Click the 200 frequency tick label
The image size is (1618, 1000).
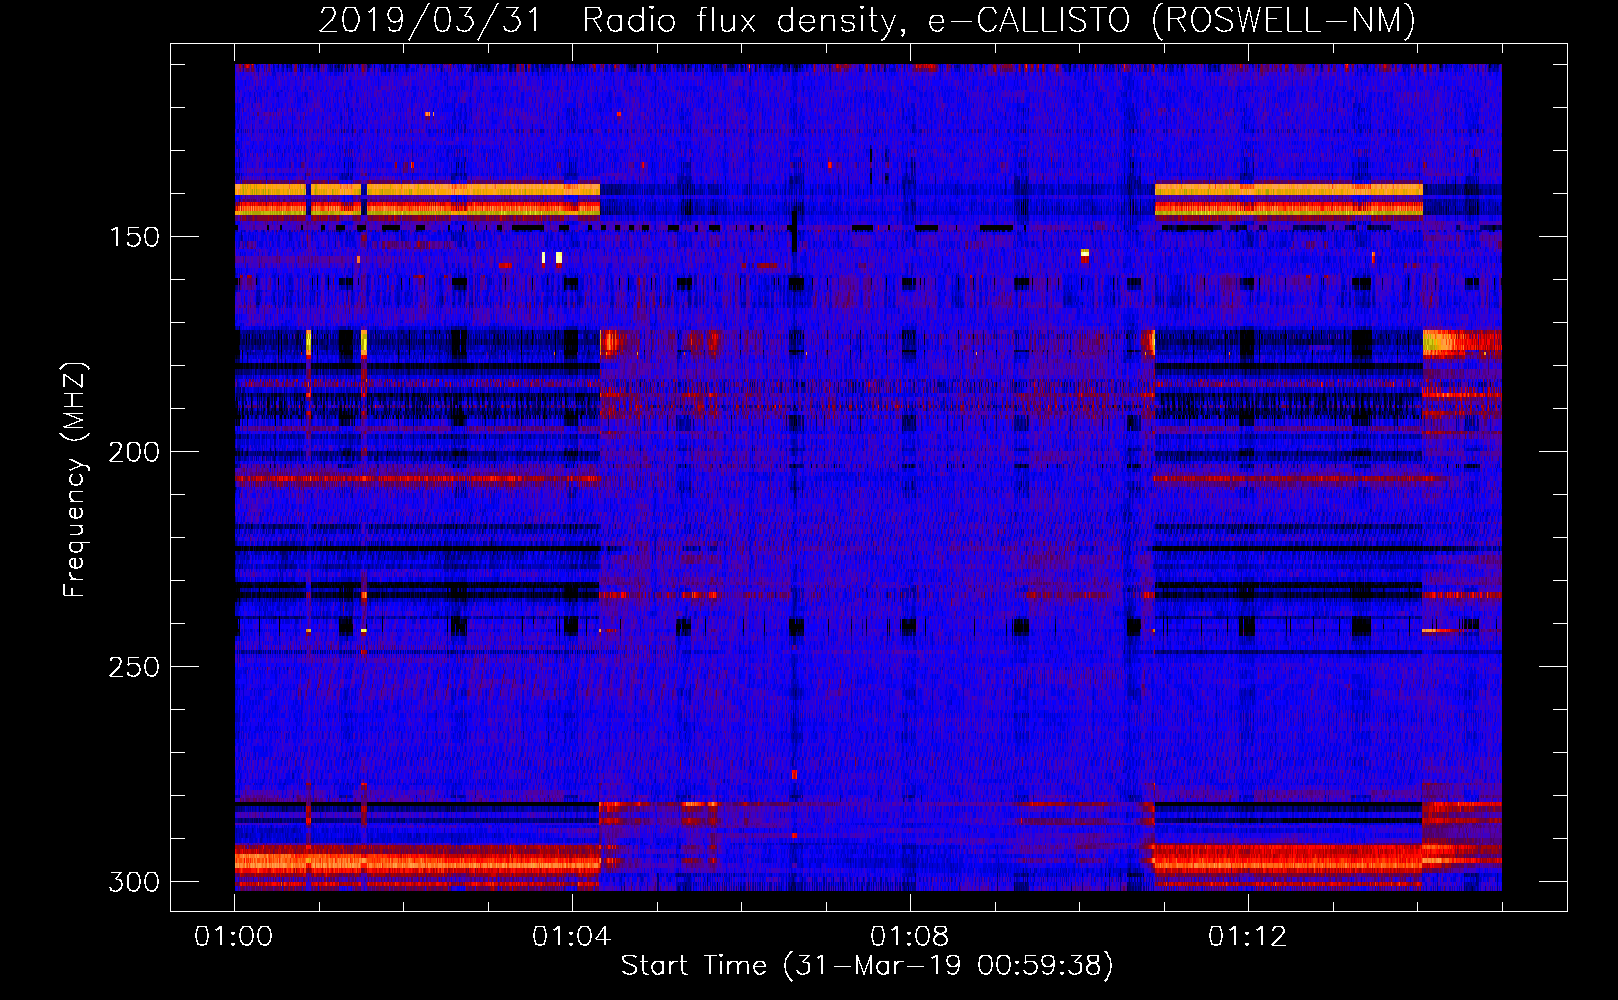click(134, 452)
